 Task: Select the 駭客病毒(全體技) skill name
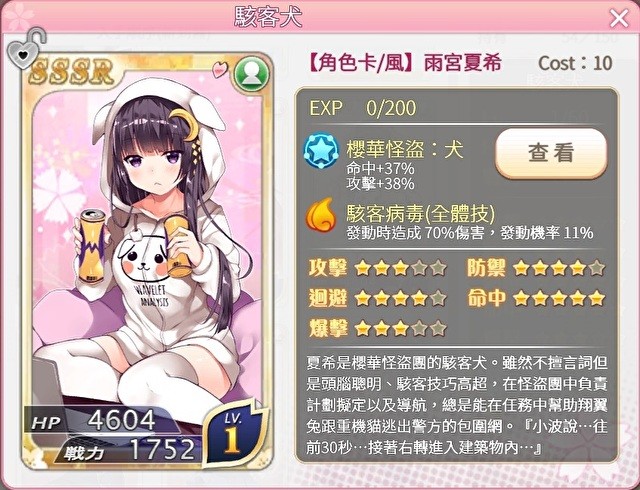(x=420, y=213)
